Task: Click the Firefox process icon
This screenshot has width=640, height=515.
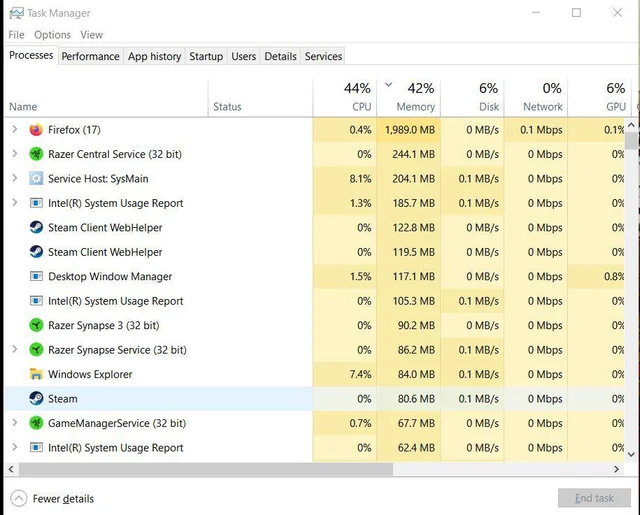Action: 36,130
